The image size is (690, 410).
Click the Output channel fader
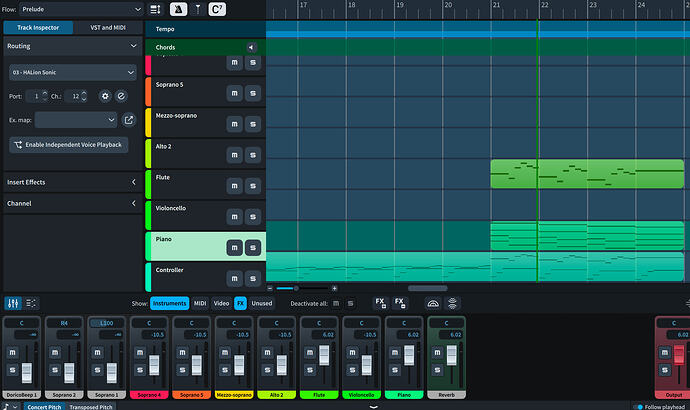(x=679, y=355)
